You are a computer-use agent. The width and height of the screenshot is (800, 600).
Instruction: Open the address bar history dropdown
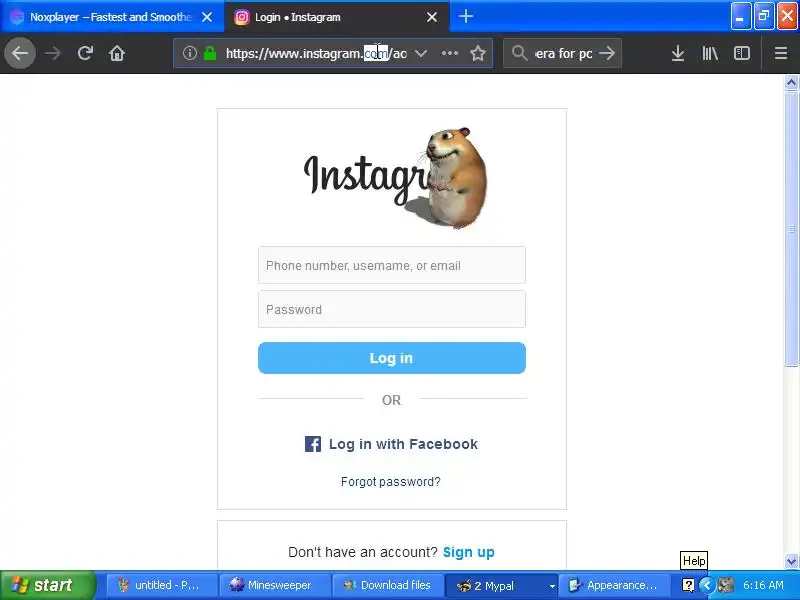point(420,53)
